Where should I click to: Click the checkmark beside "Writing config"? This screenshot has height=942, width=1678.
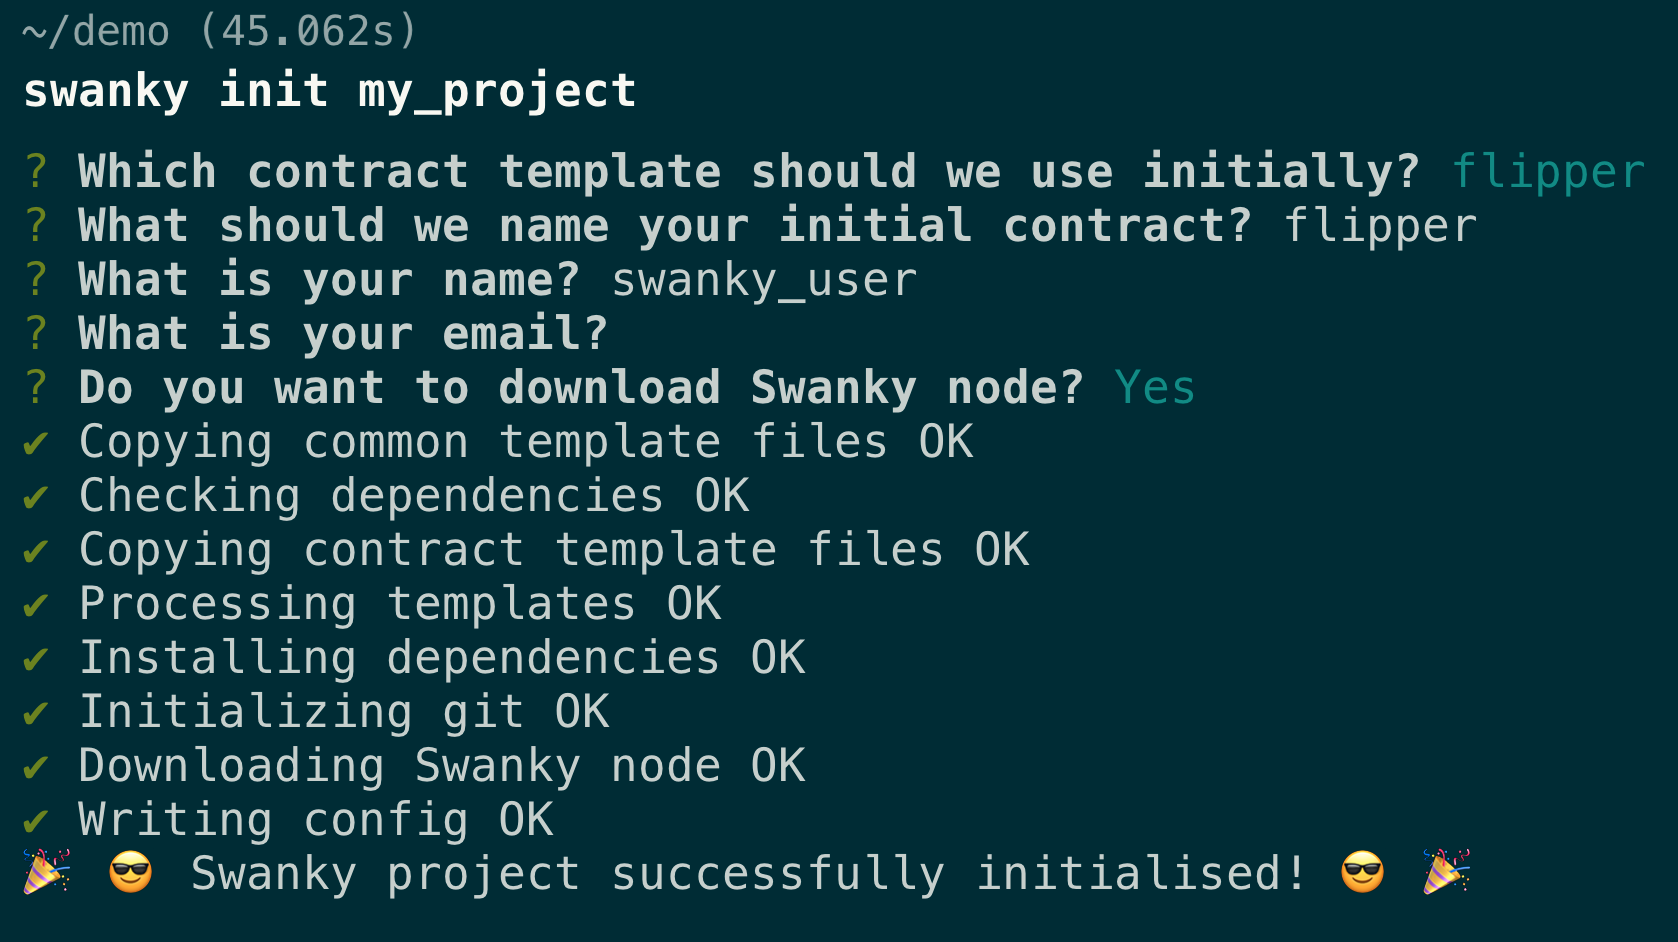pyautogui.click(x=36, y=821)
